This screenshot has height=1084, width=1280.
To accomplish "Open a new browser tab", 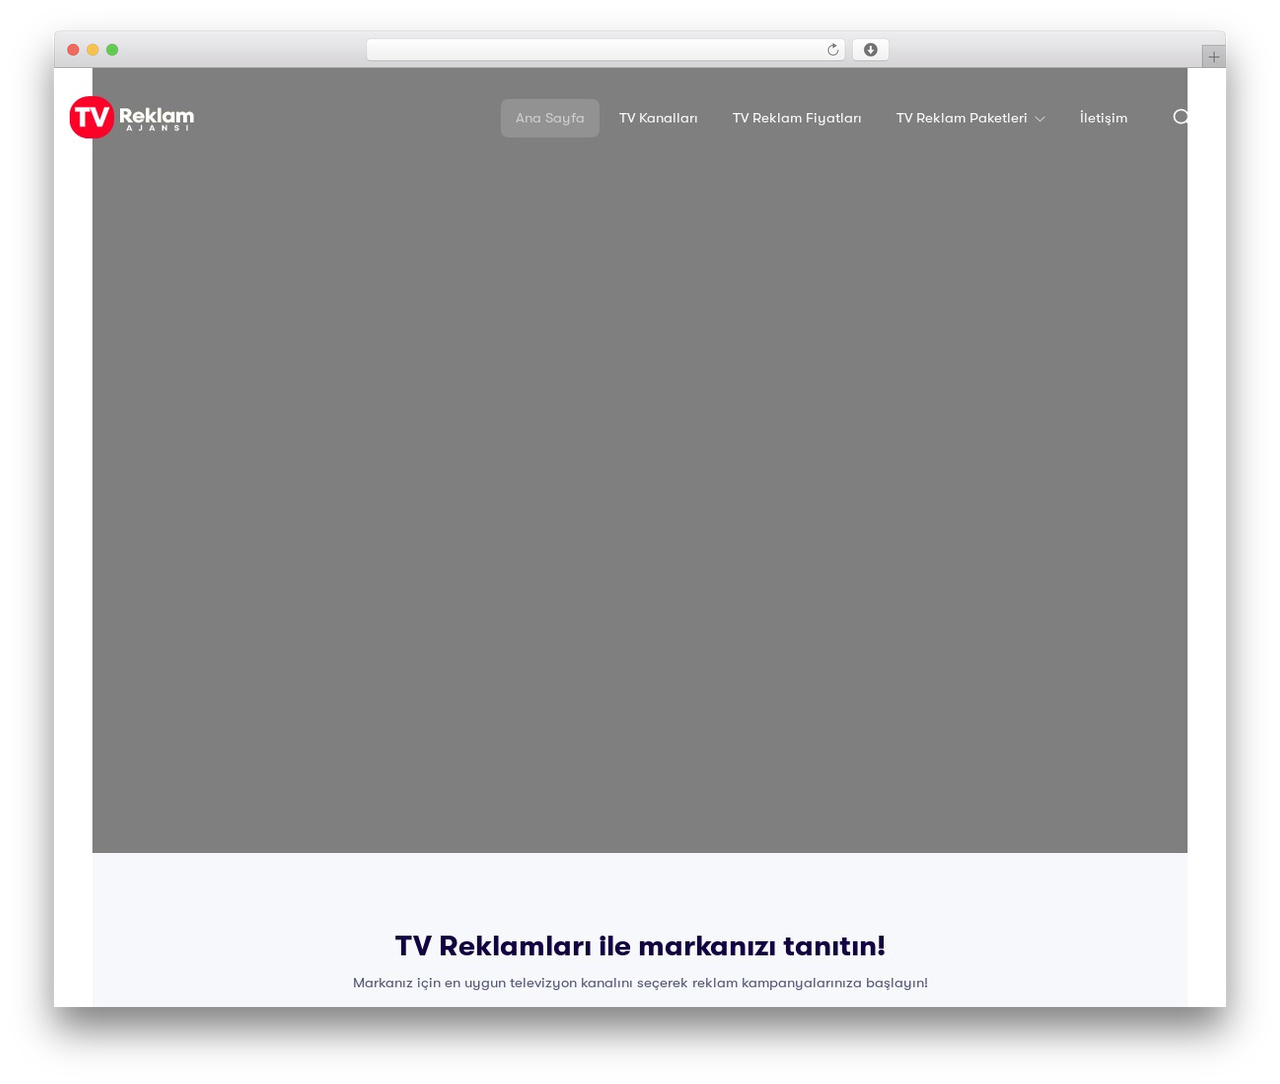I will click(x=1213, y=57).
